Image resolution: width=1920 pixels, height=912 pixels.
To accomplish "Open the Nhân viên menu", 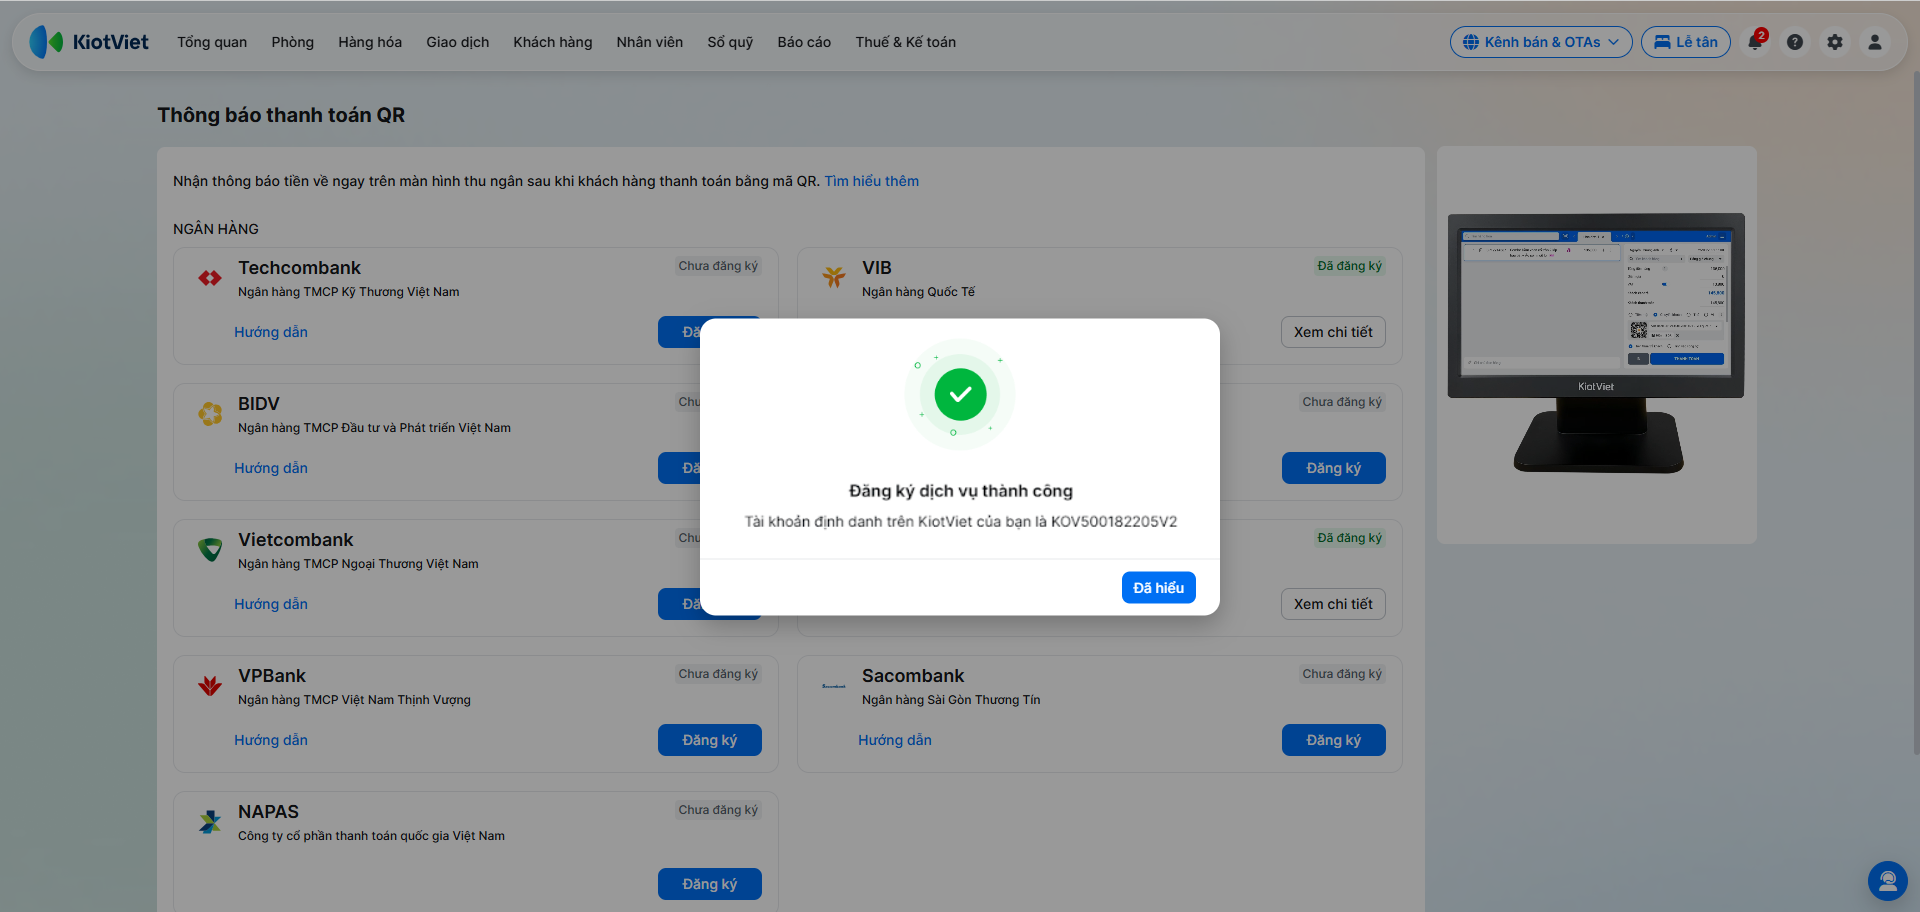I will [x=650, y=42].
